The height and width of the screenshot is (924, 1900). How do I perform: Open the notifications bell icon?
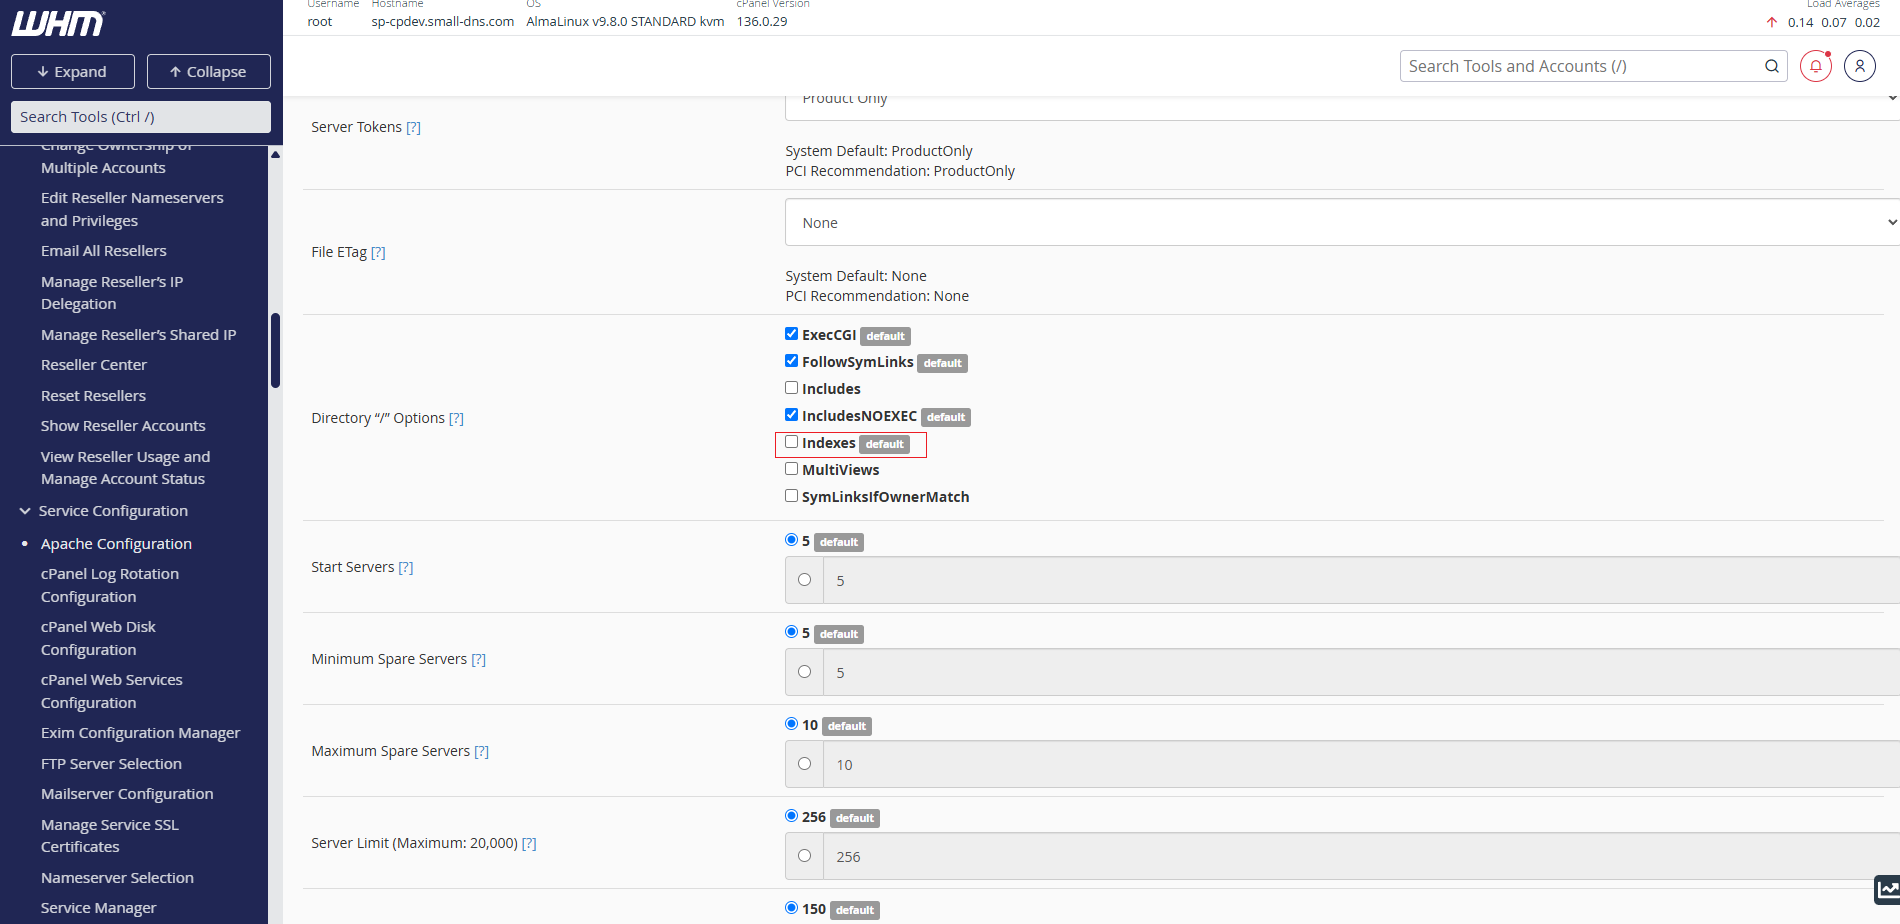click(x=1816, y=66)
